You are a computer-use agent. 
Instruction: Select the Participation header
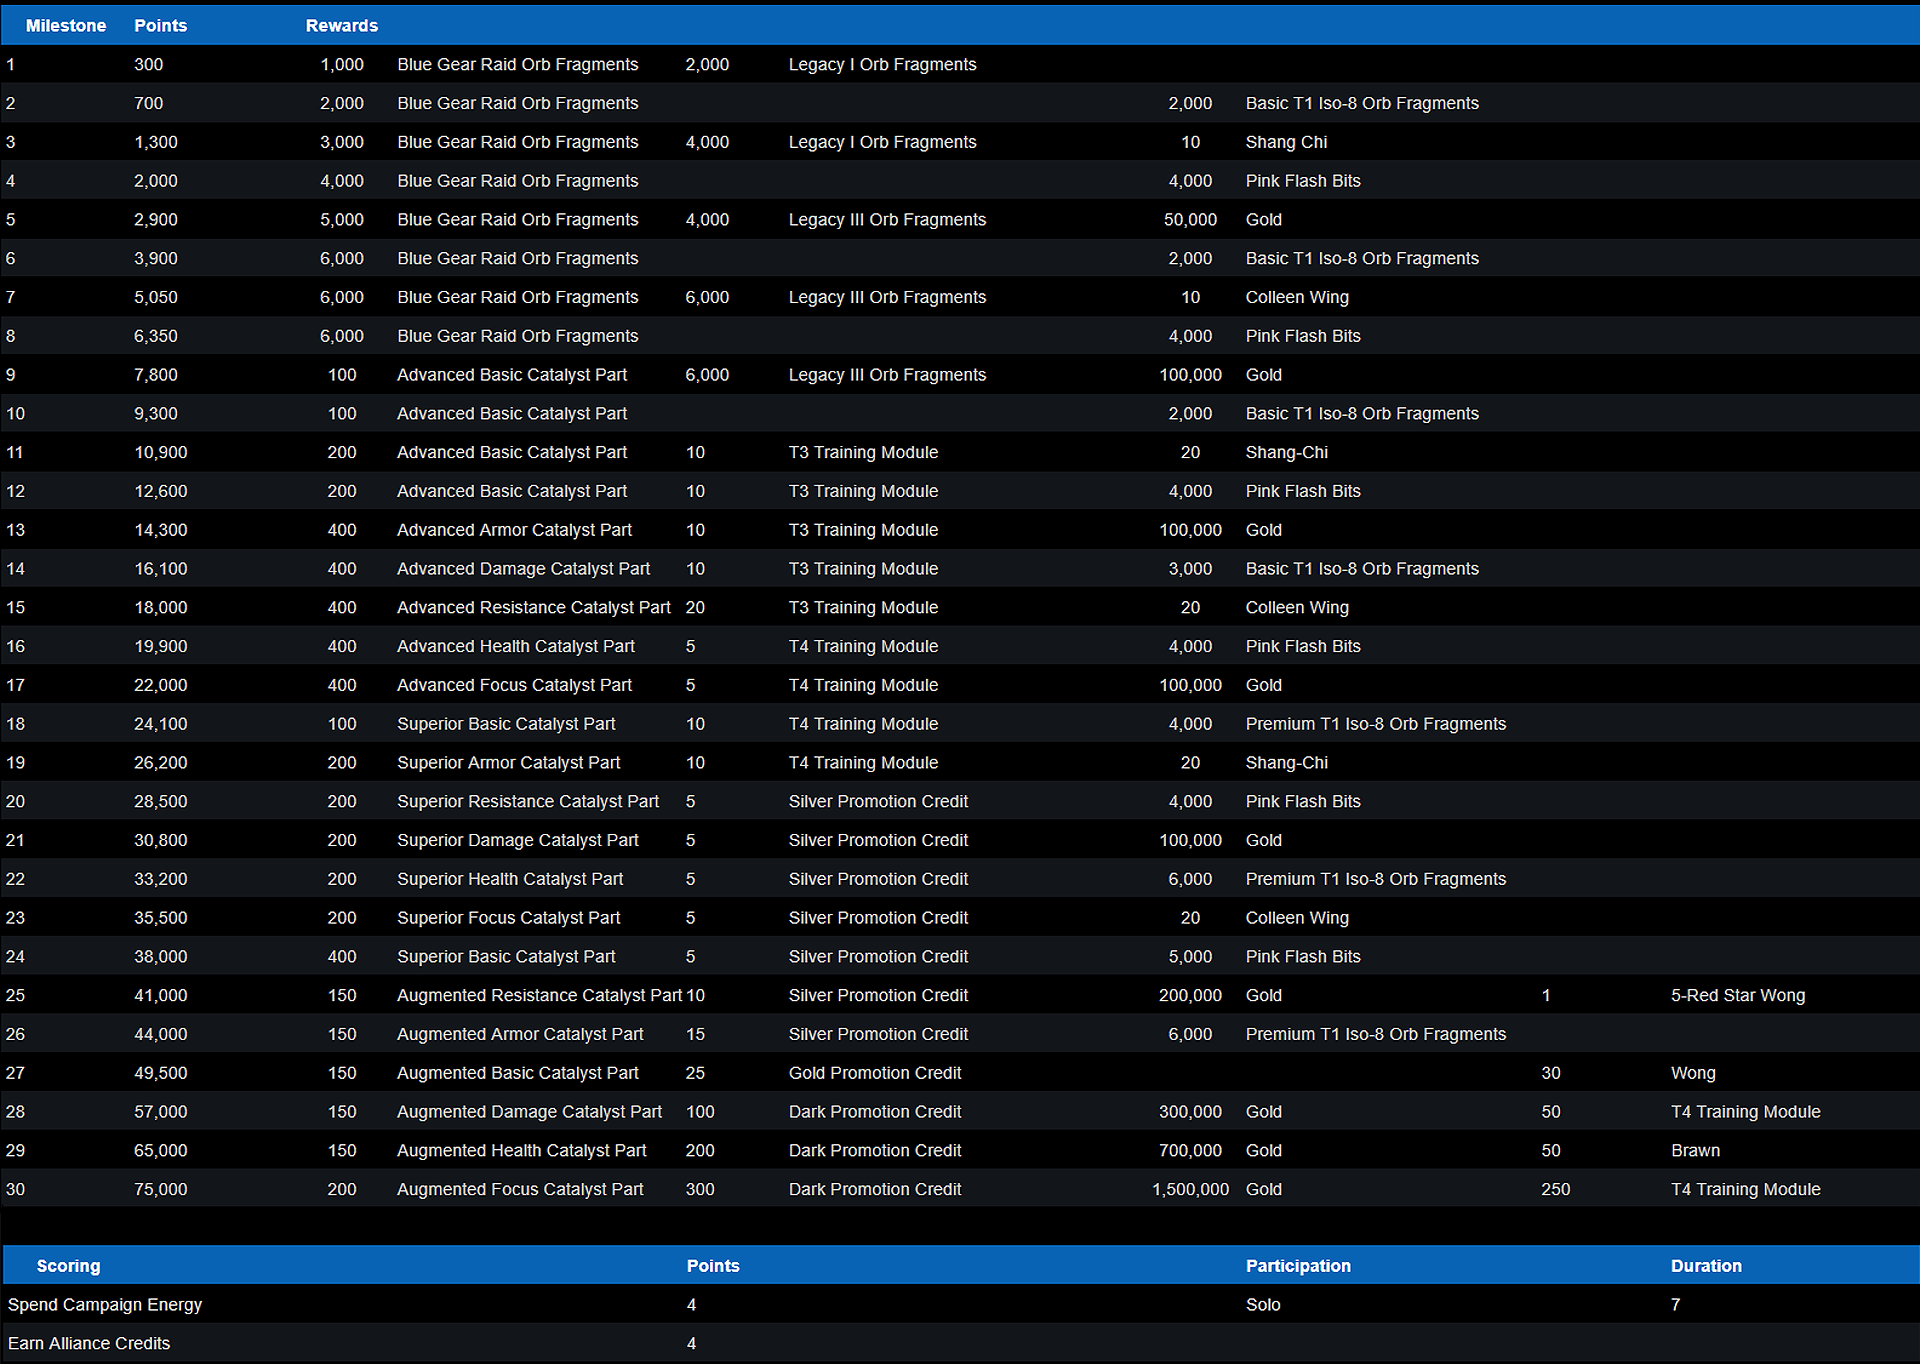pyautogui.click(x=1298, y=1266)
